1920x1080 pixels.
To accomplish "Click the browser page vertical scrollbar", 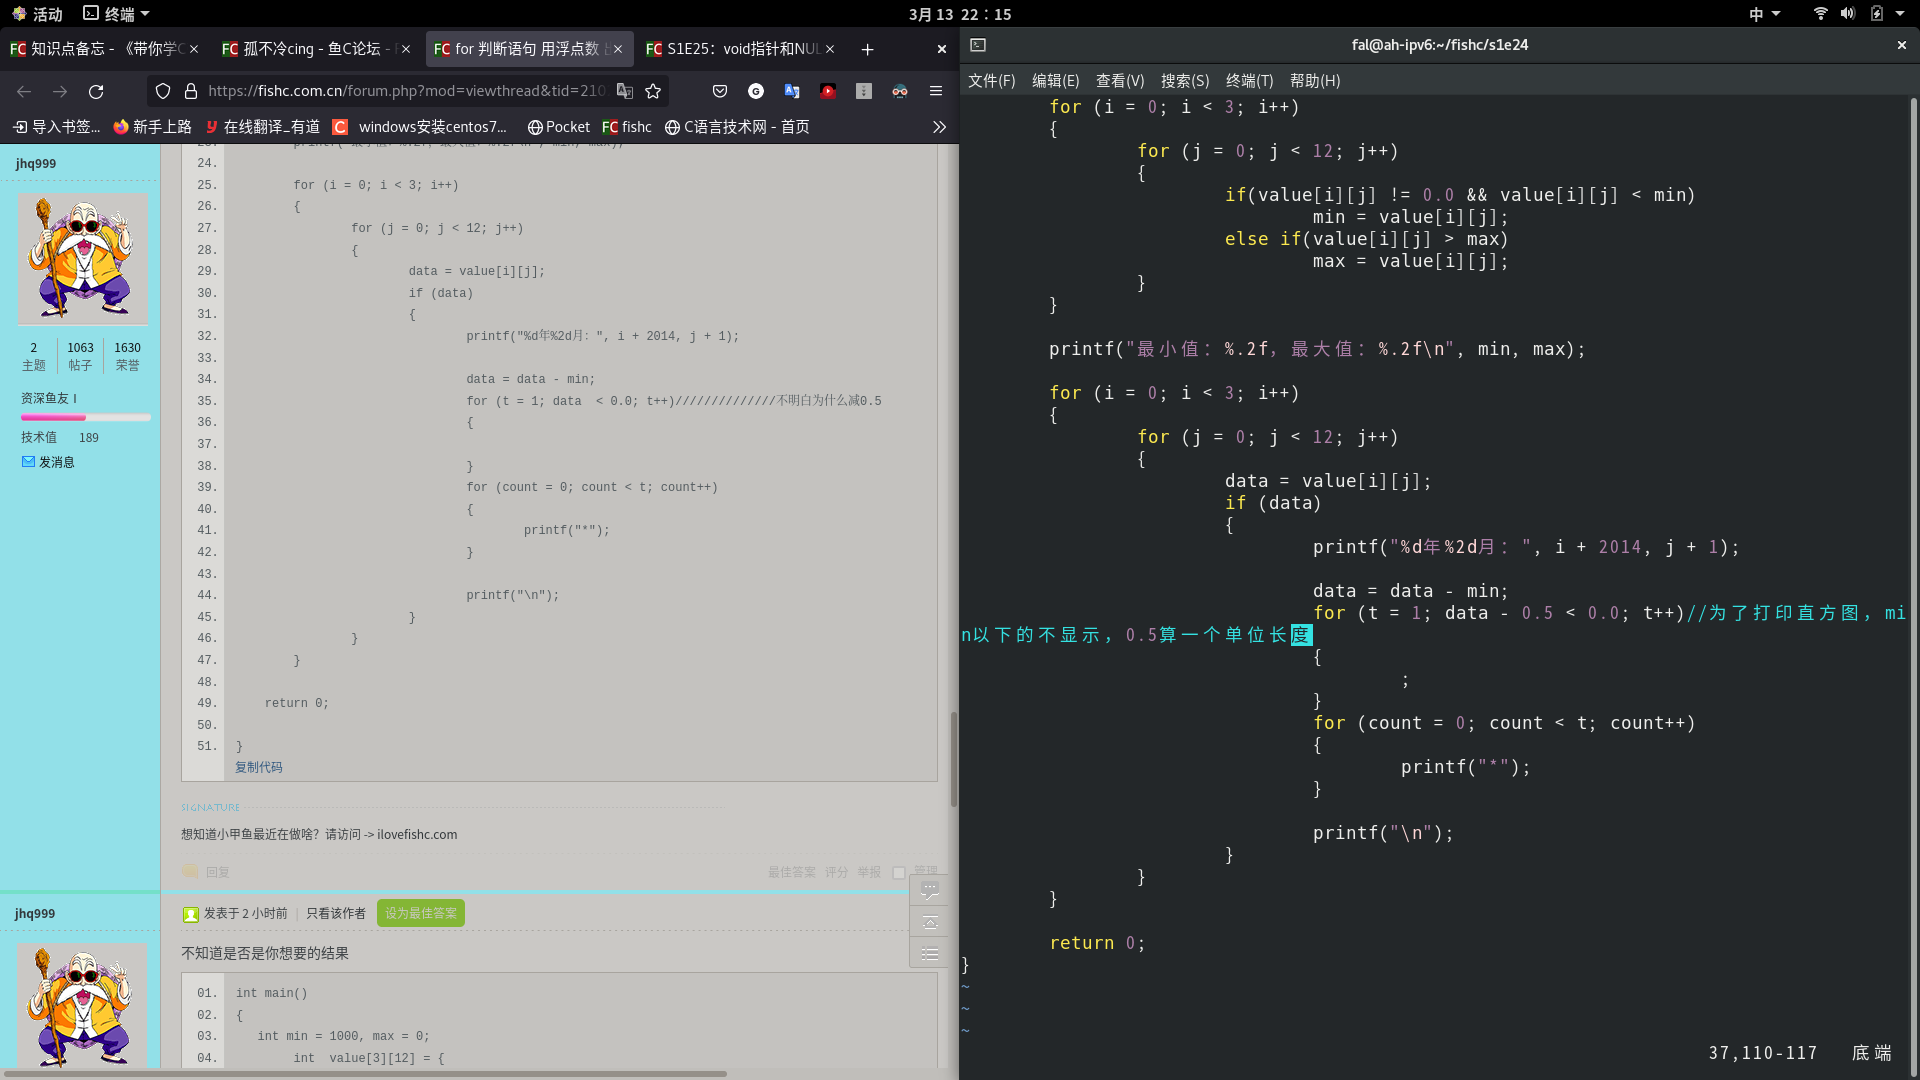I will pyautogui.click(x=954, y=759).
